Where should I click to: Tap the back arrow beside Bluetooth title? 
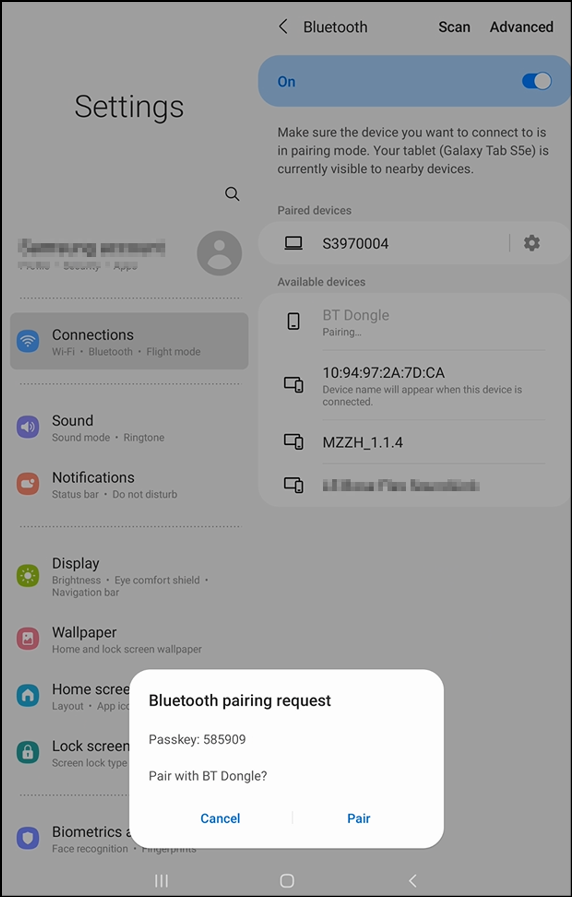tap(283, 26)
